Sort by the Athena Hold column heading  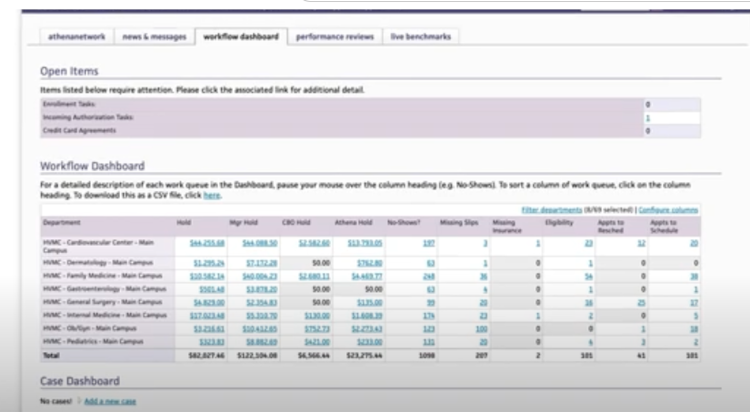point(353,223)
